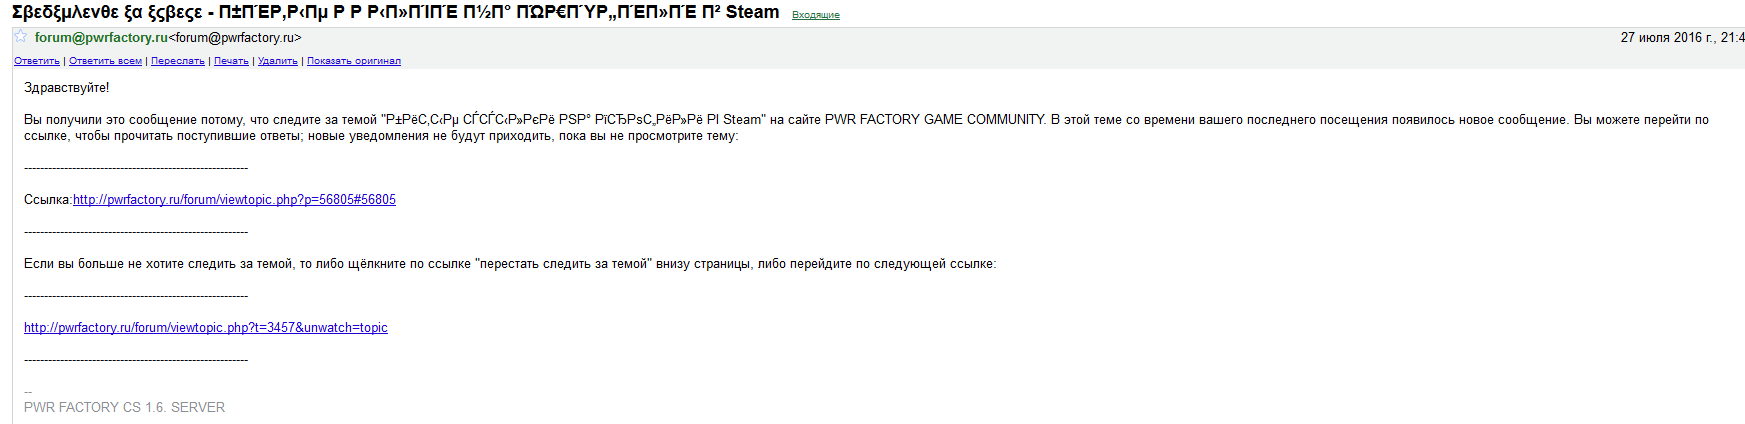Screen dimensions: 1745x424
Task: Print the email using Печать
Action: click(x=231, y=61)
